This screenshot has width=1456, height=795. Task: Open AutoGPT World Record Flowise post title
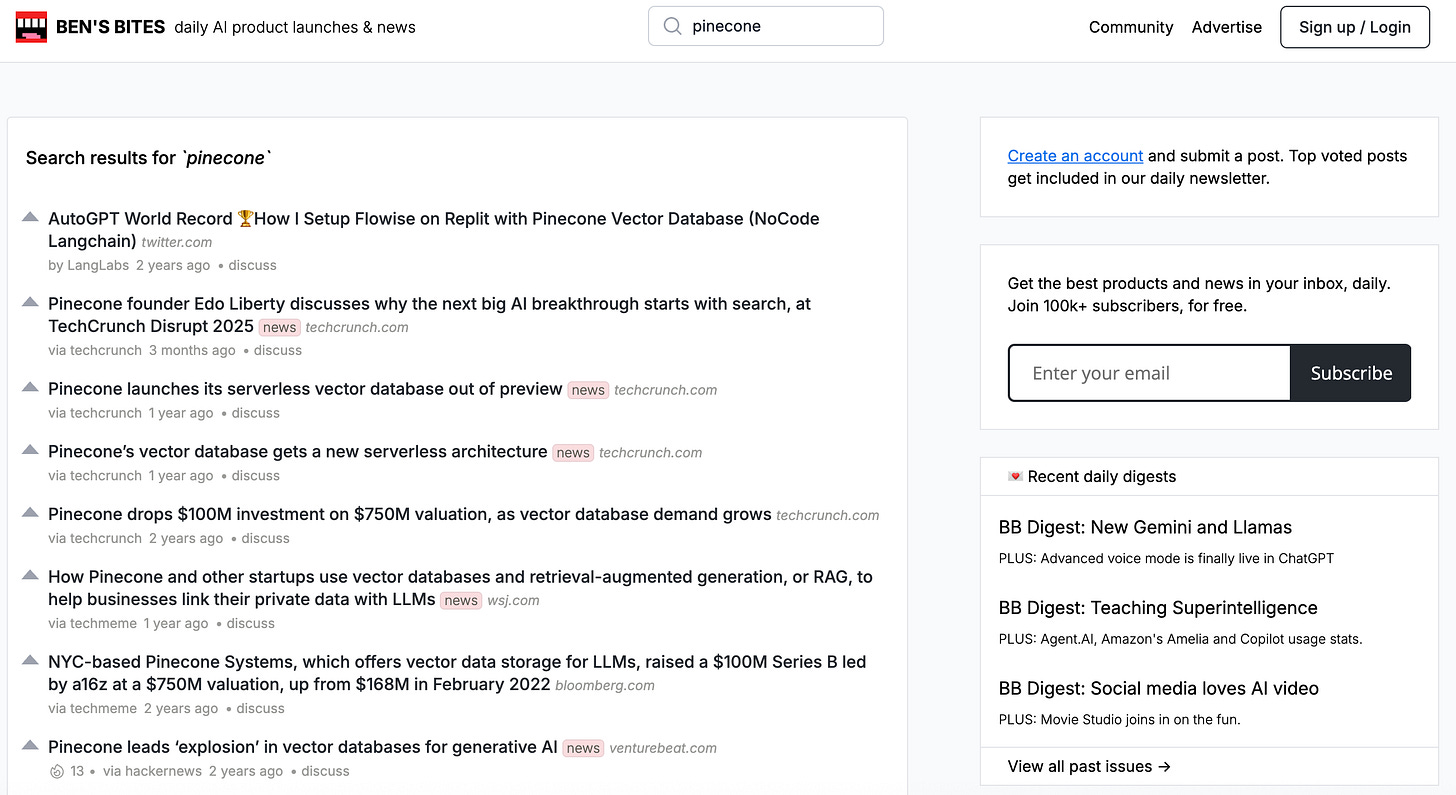click(x=434, y=229)
